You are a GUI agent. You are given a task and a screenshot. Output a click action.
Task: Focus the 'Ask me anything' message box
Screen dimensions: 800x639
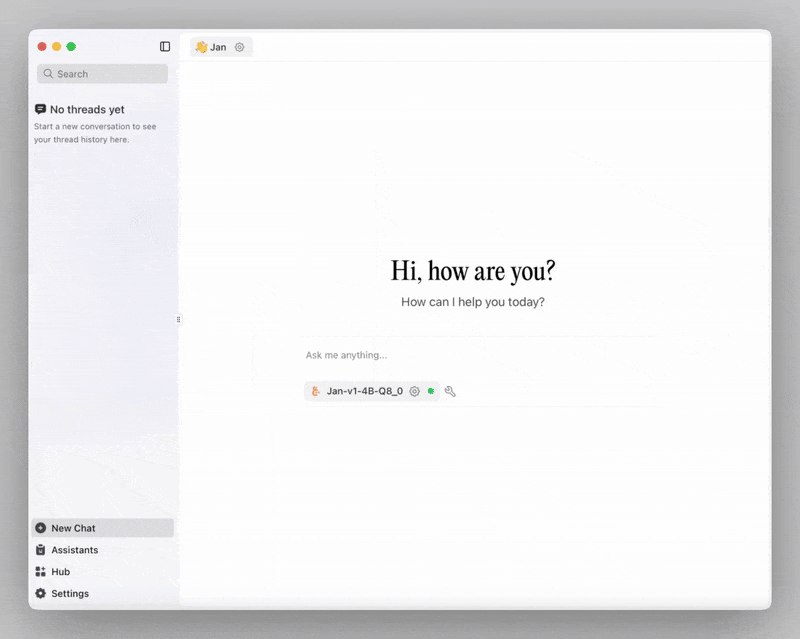click(x=480, y=355)
